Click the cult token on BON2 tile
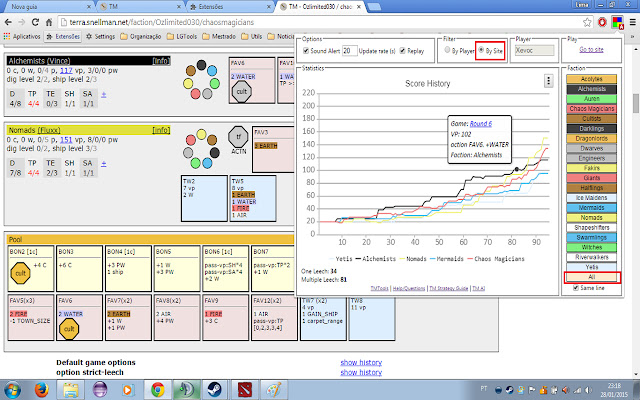 tap(20, 273)
